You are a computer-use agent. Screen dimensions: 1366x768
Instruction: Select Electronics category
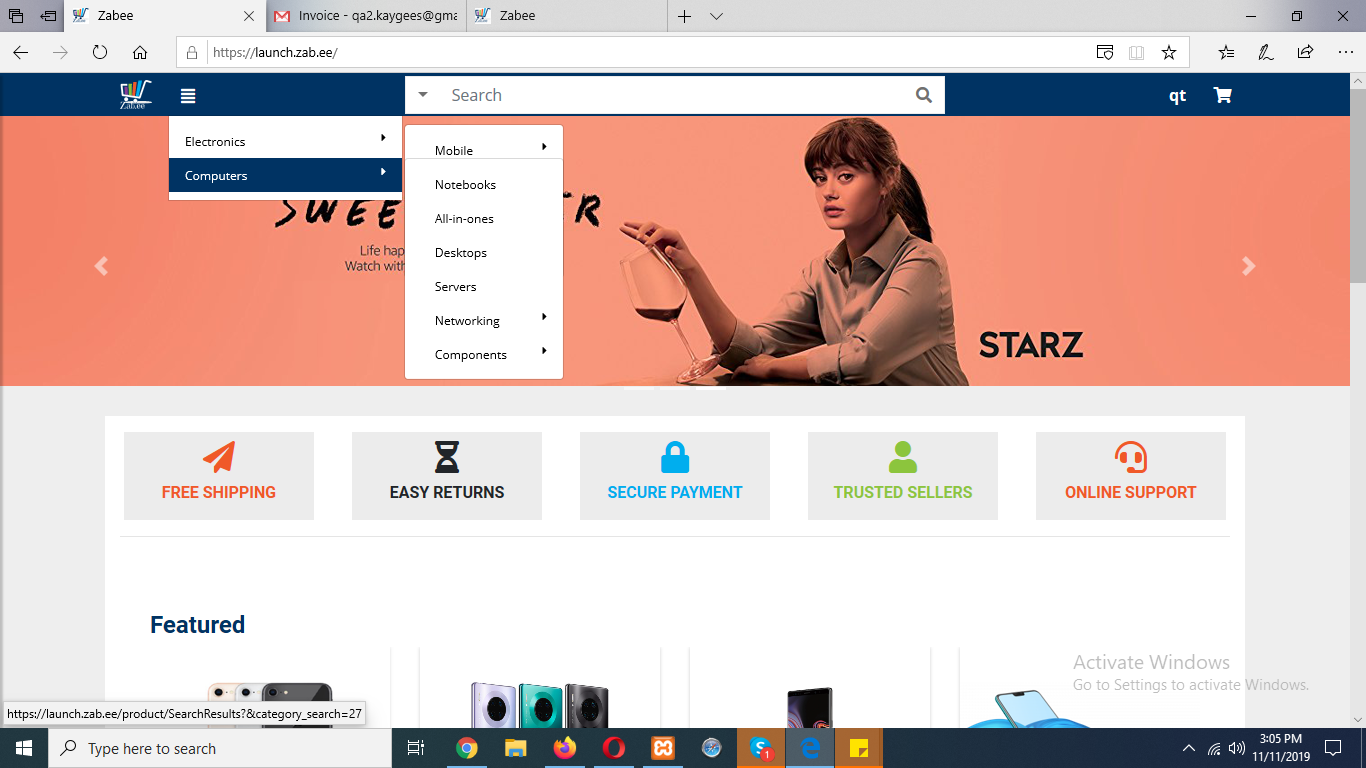285,141
